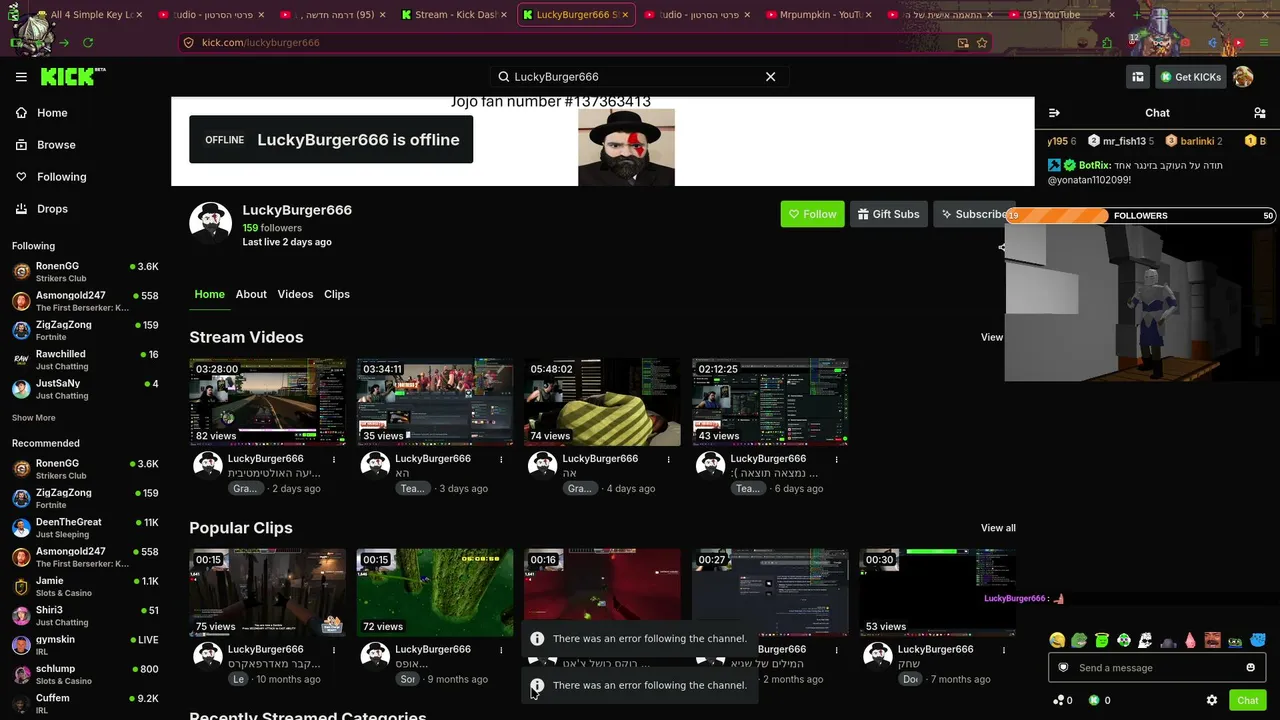This screenshot has height=720, width=1280.
Task: Open the 05:48:02 stream video thumbnail
Action: [x=602, y=402]
